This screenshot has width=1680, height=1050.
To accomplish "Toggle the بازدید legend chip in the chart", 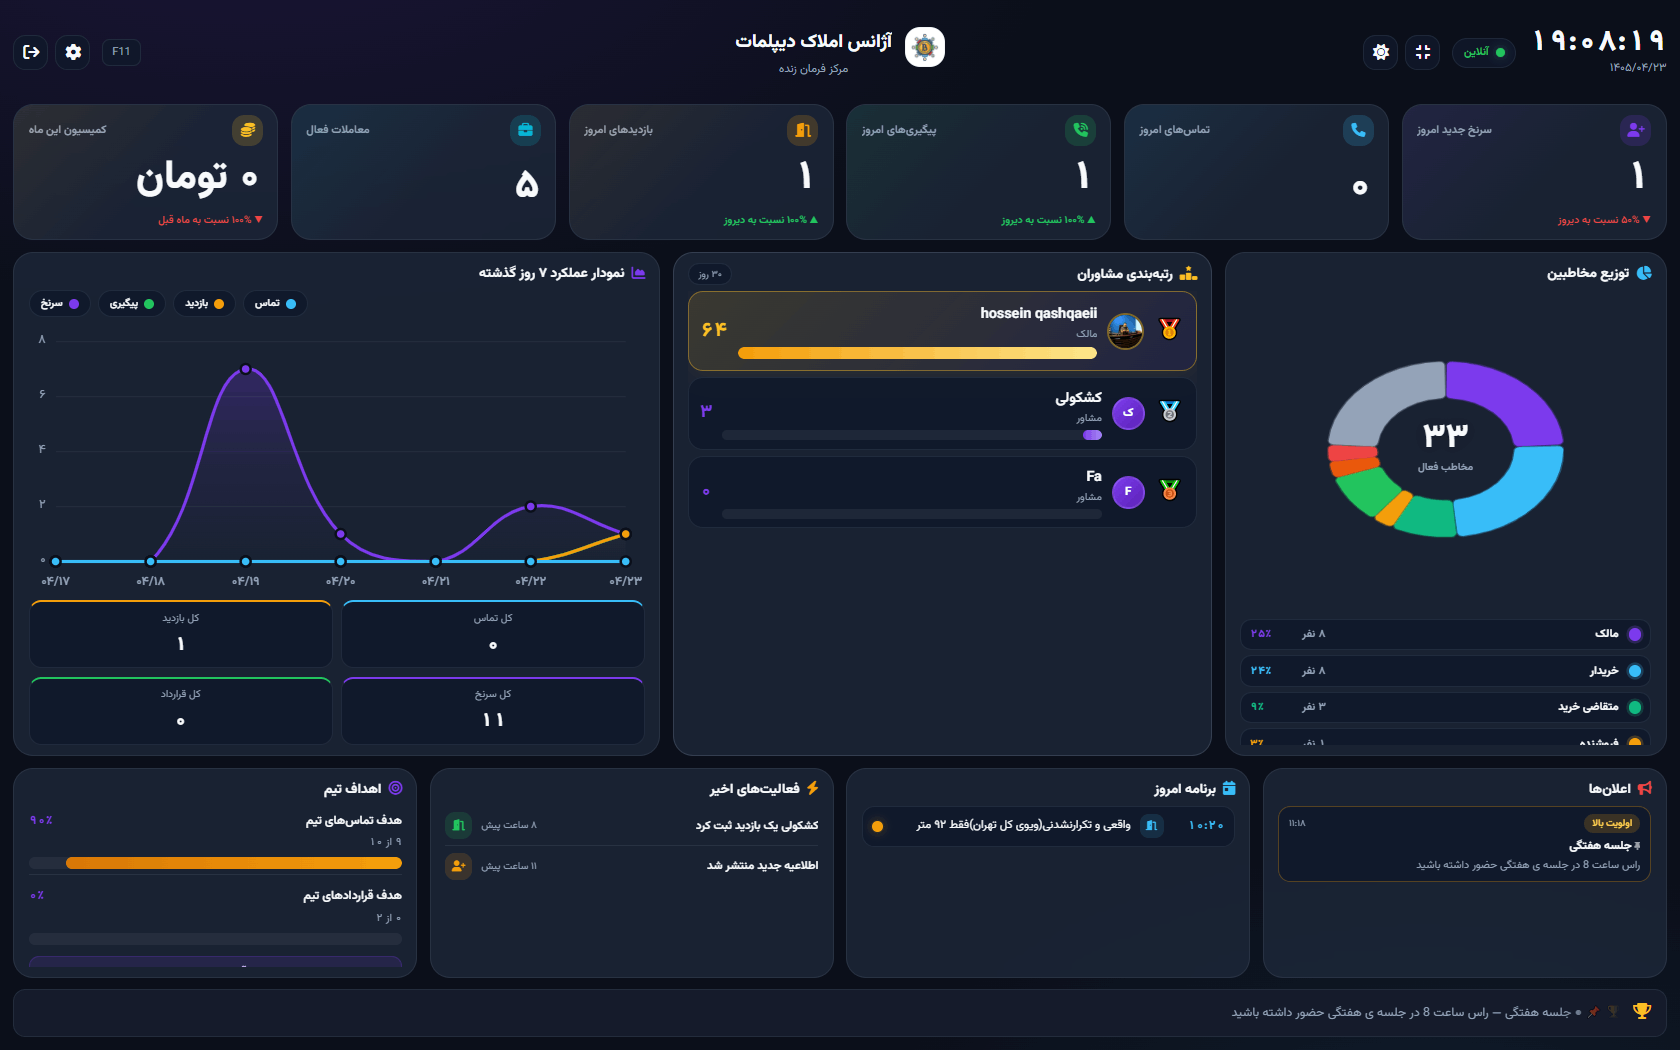I will pyautogui.click(x=204, y=304).
